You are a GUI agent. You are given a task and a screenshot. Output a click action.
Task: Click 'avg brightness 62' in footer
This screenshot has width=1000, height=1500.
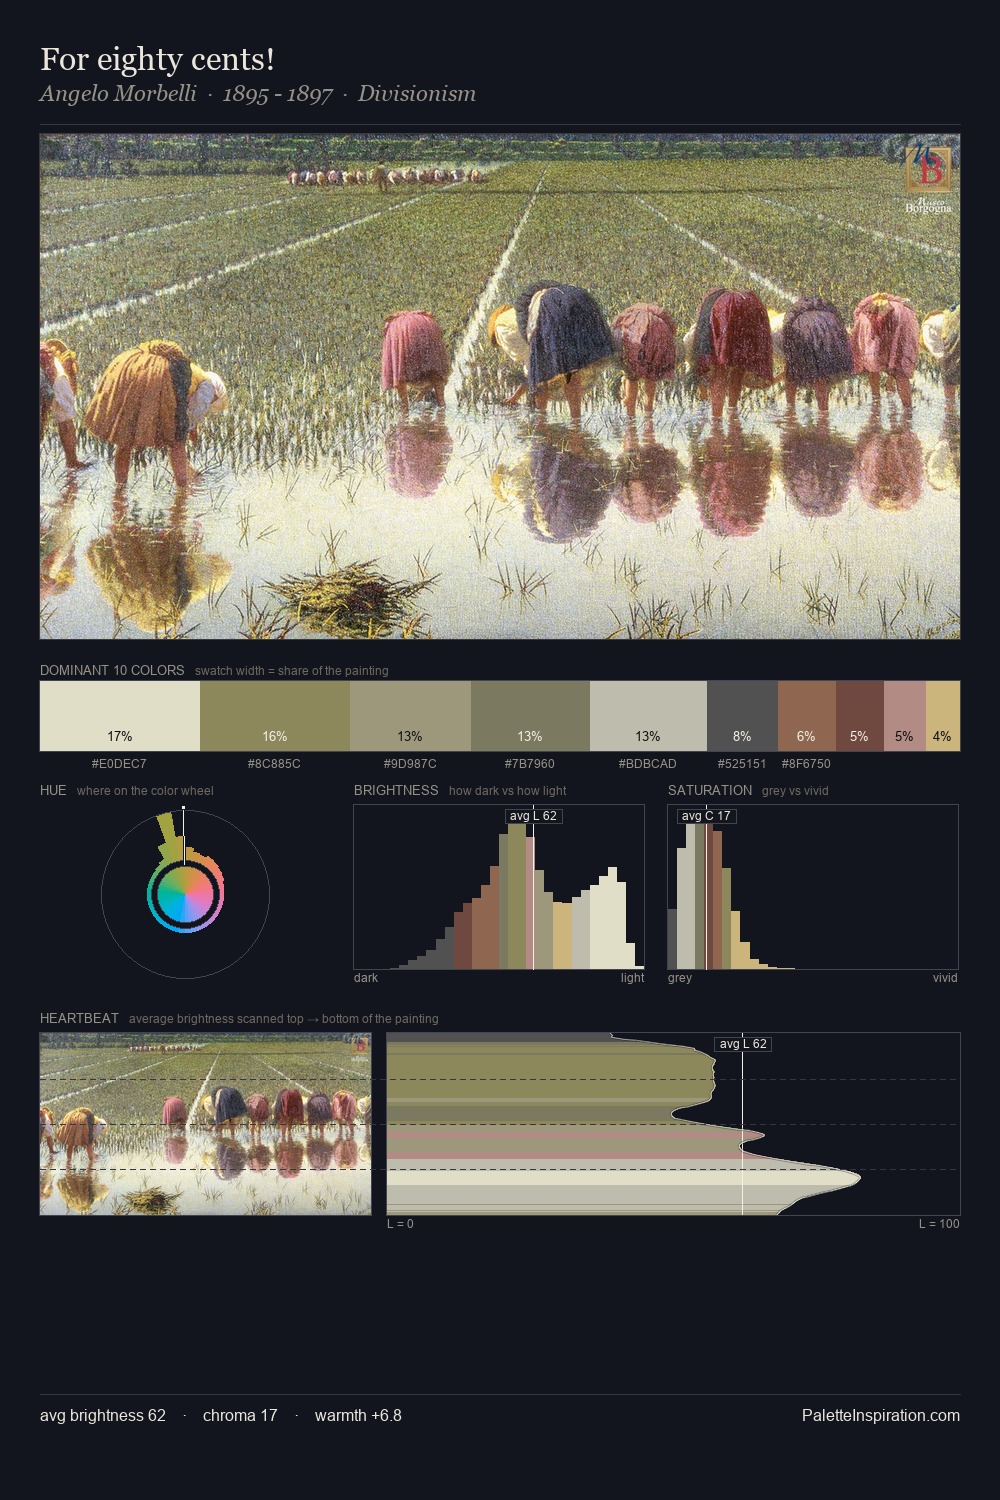103,1415
